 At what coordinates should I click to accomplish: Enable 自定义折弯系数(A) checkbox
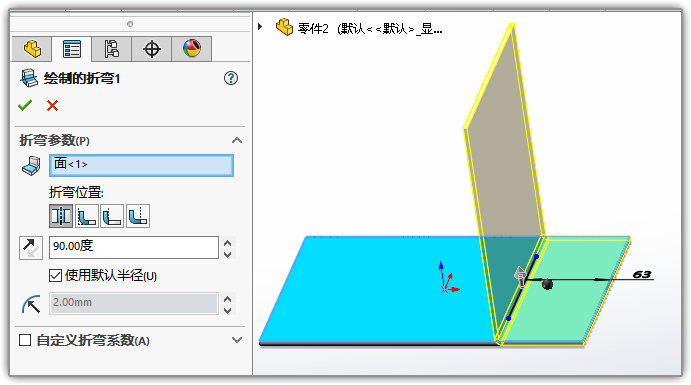(x=25, y=340)
